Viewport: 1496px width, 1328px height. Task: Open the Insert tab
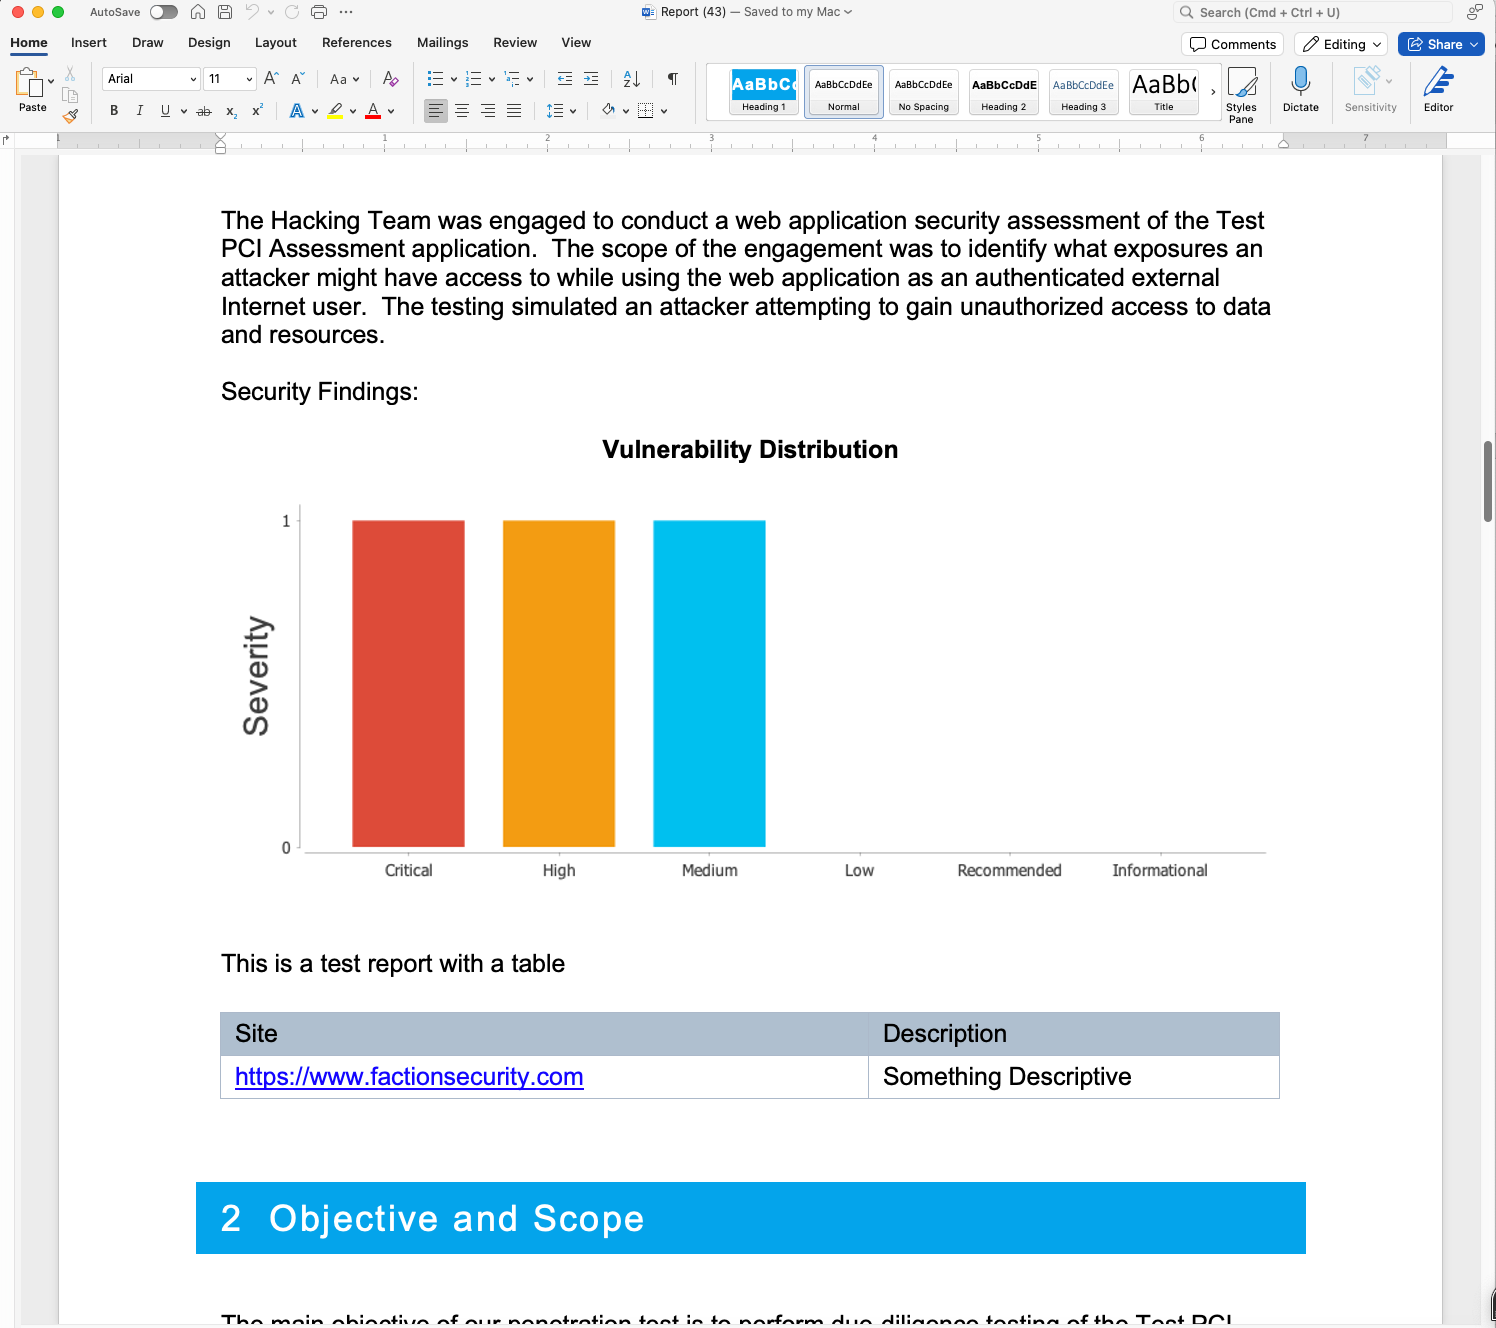pos(89,43)
